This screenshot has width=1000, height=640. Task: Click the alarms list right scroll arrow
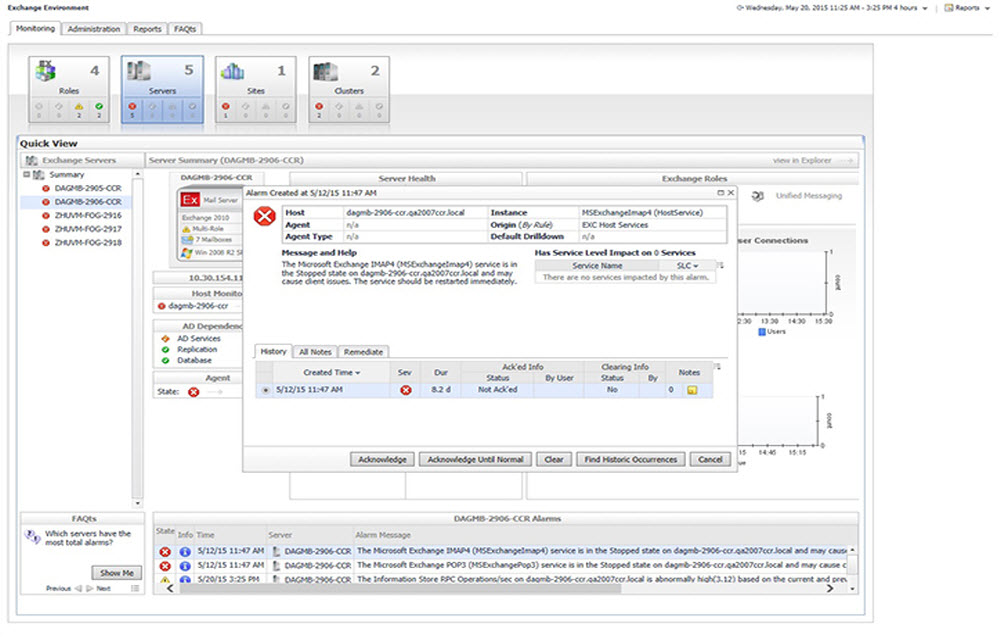click(830, 589)
